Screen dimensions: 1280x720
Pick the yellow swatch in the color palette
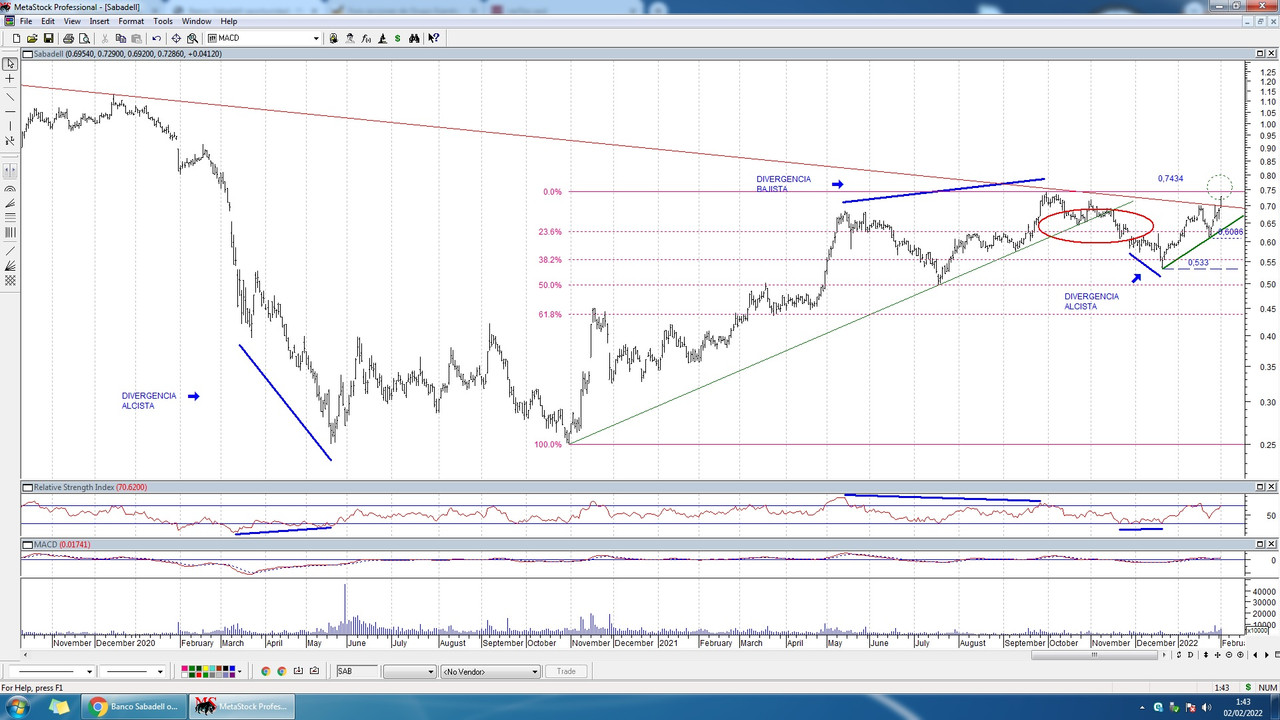205,668
